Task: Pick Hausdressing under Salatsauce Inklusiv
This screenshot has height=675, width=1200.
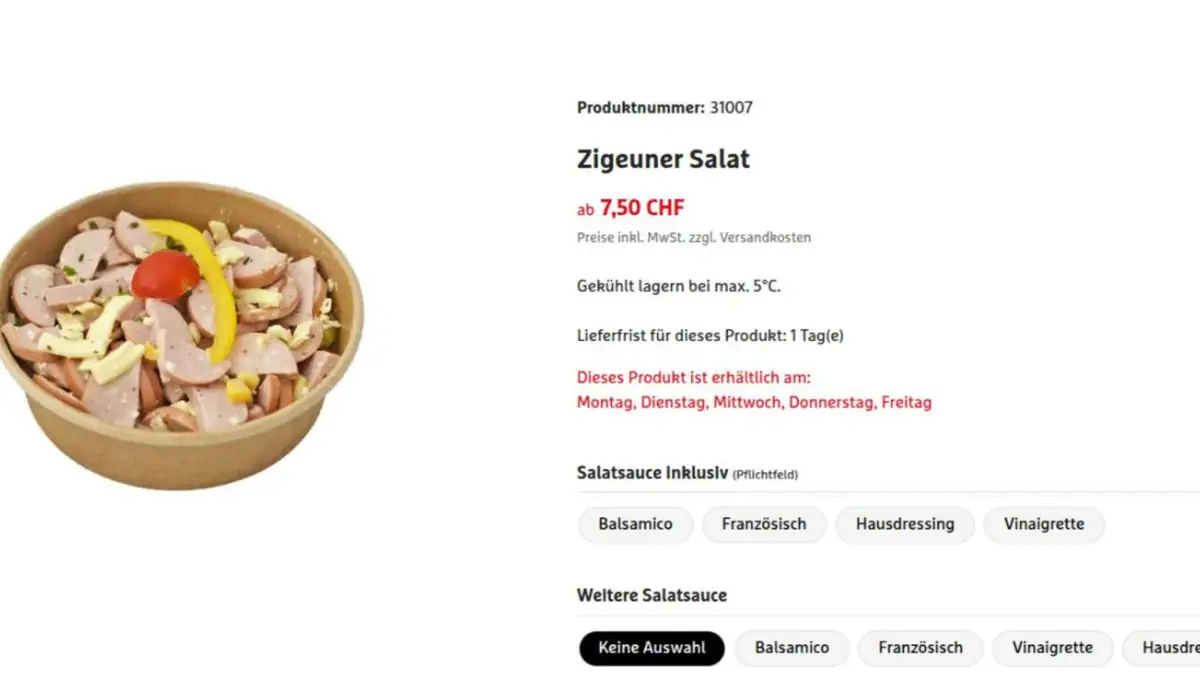Action: click(904, 524)
